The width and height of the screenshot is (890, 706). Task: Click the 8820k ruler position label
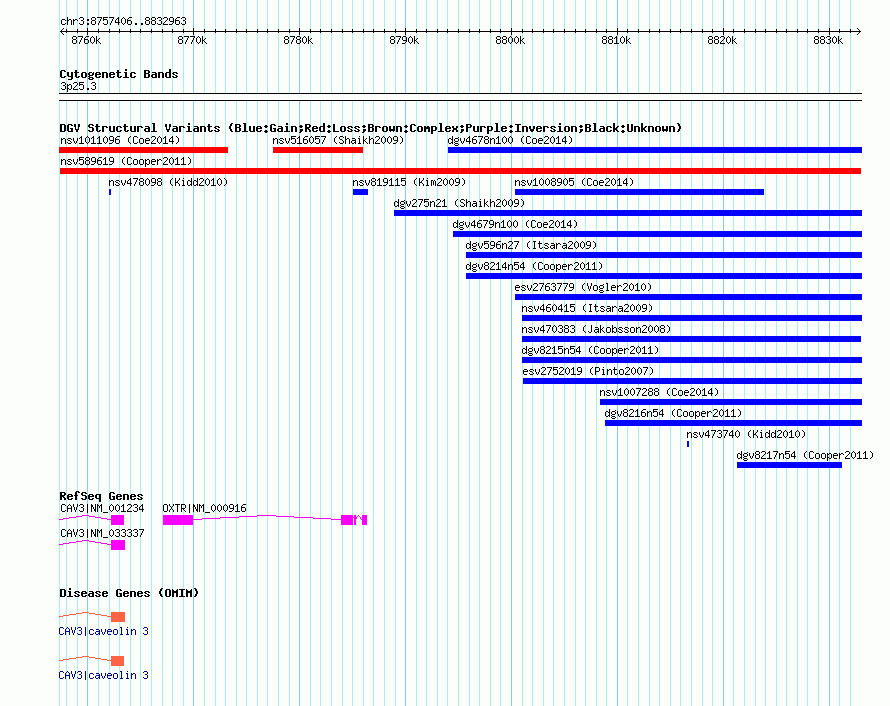[x=722, y=40]
